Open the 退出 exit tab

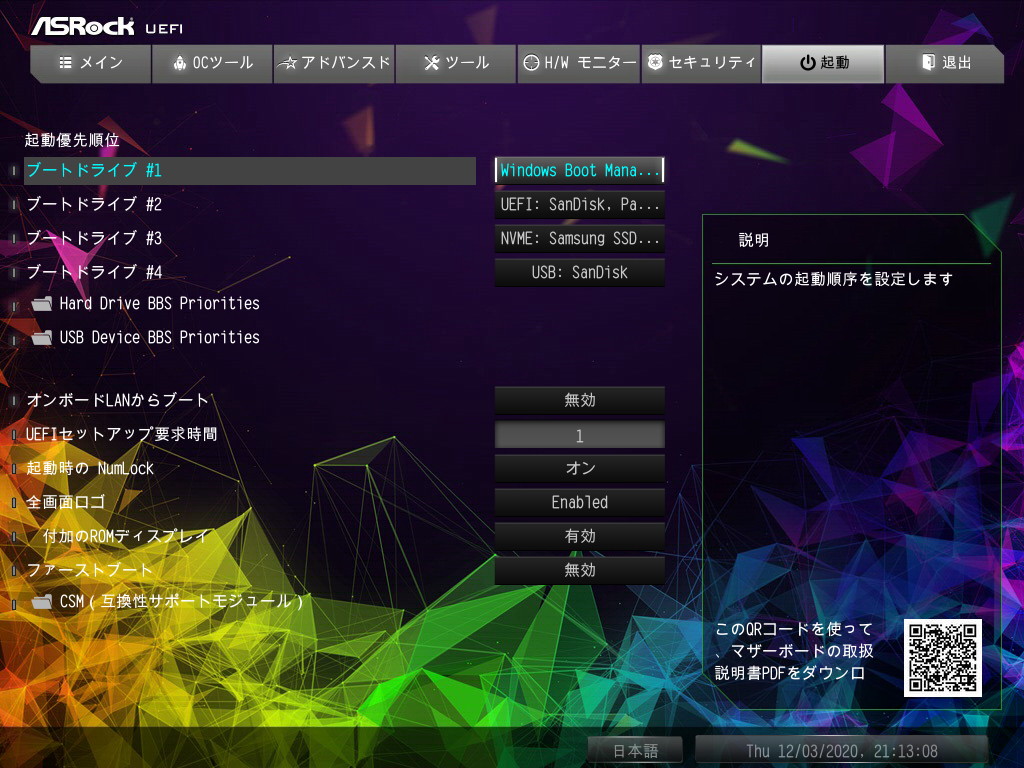(945, 63)
